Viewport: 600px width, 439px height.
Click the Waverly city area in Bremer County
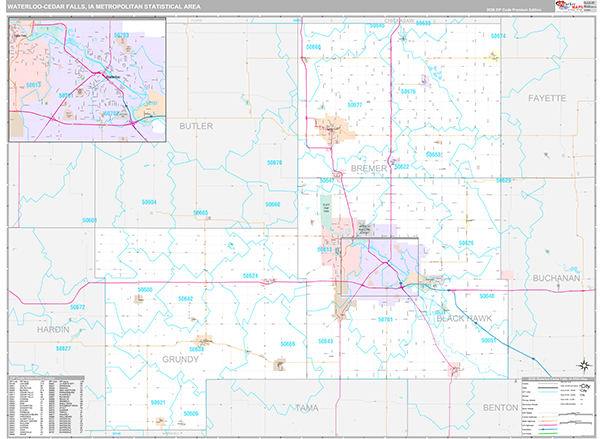[x=334, y=128]
